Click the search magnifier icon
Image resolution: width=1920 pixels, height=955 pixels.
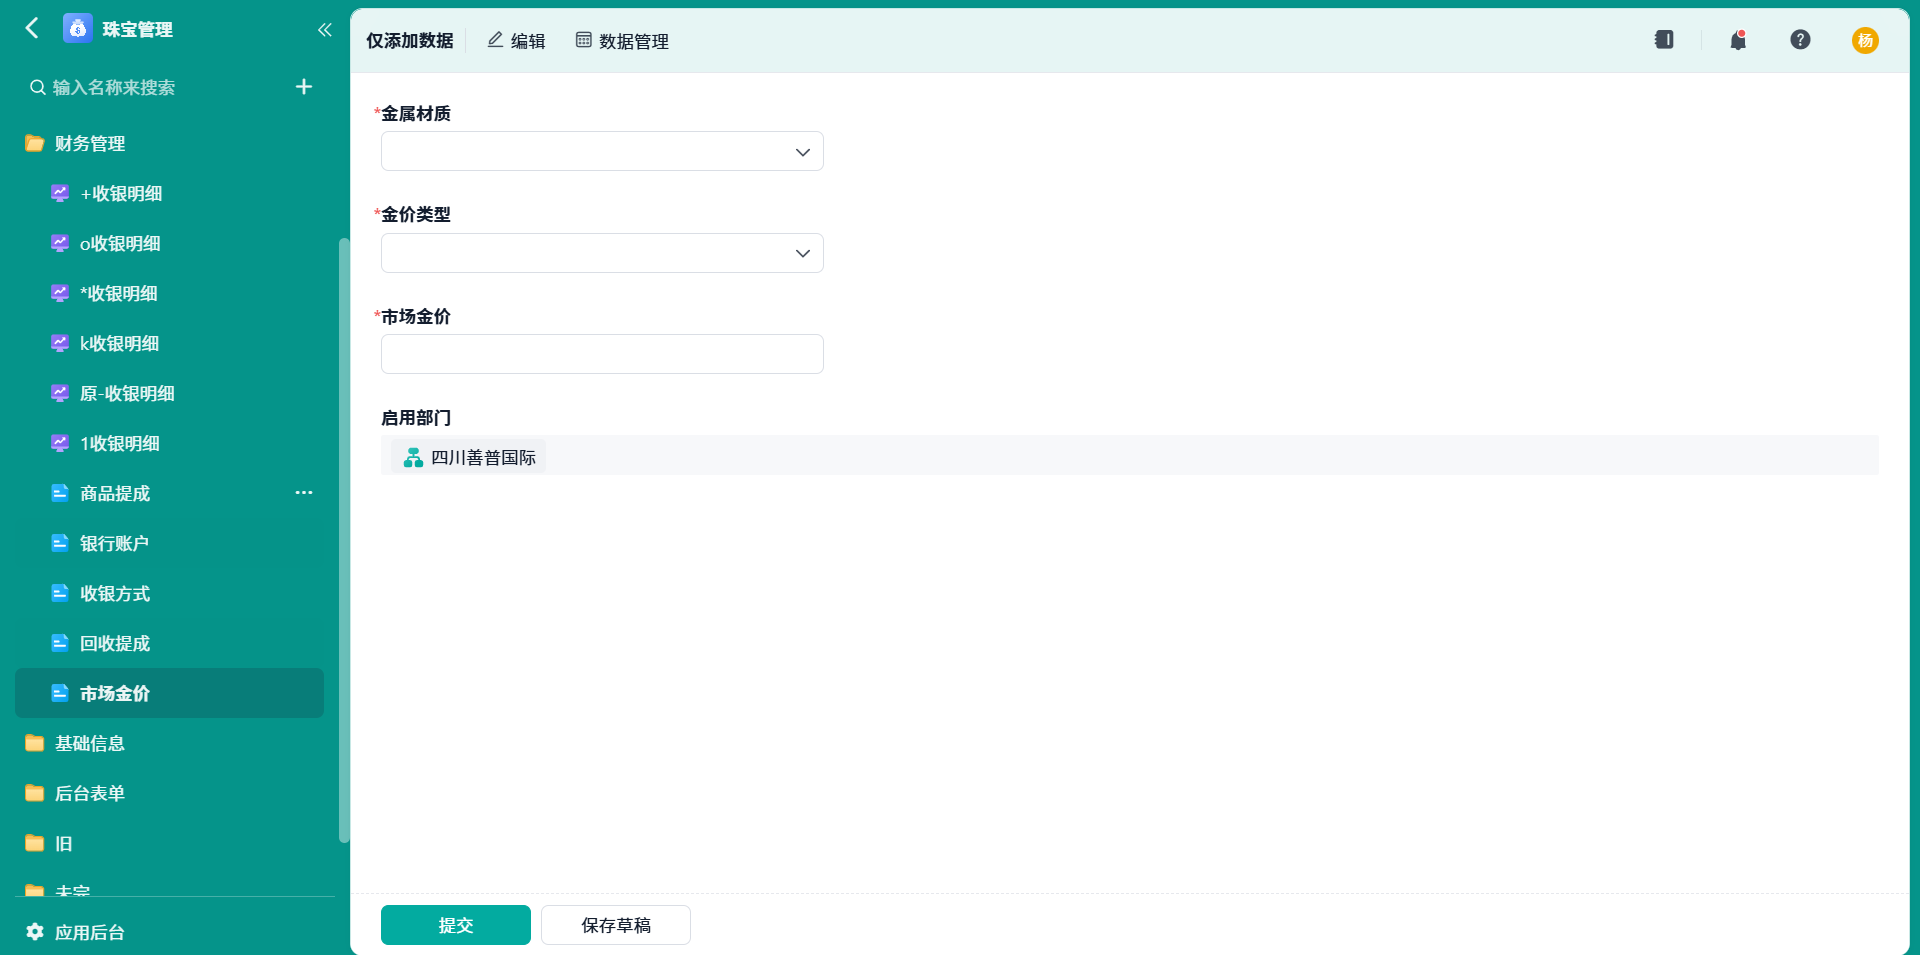[37, 88]
